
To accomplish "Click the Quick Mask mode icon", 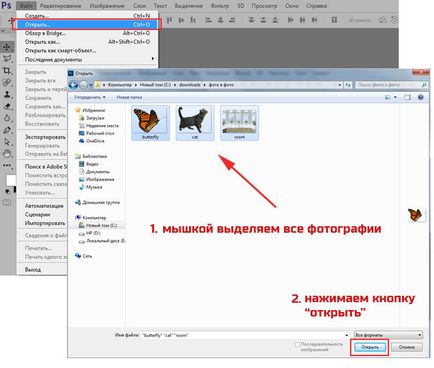I will tap(7, 202).
